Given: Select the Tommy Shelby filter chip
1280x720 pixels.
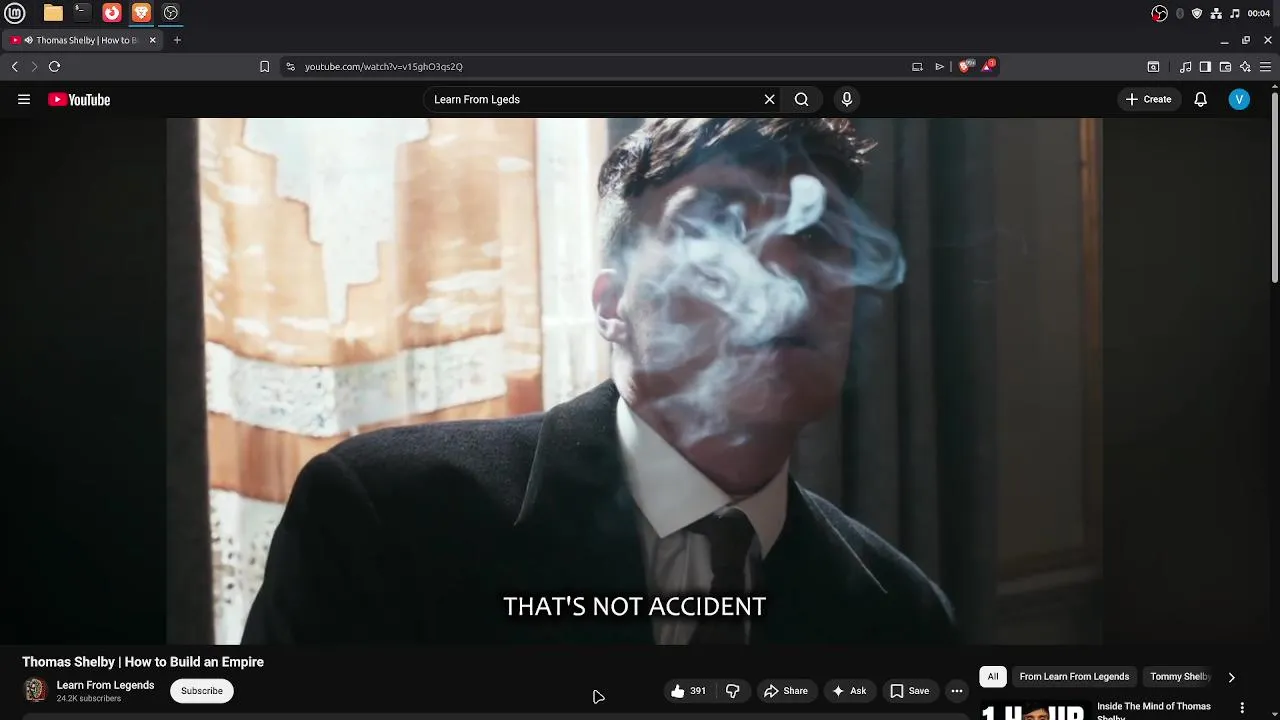Looking at the screenshot, I should pyautogui.click(x=1180, y=677).
